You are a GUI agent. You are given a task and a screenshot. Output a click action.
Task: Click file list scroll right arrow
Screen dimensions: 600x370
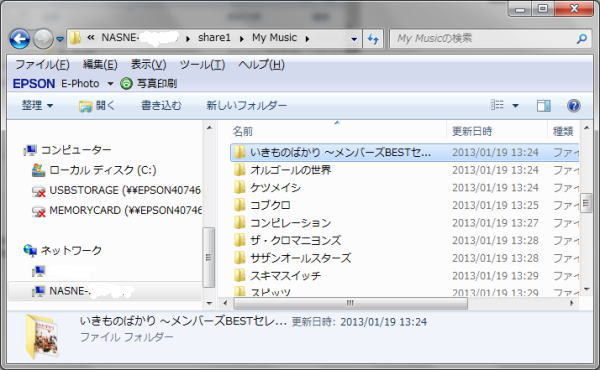coord(572,303)
